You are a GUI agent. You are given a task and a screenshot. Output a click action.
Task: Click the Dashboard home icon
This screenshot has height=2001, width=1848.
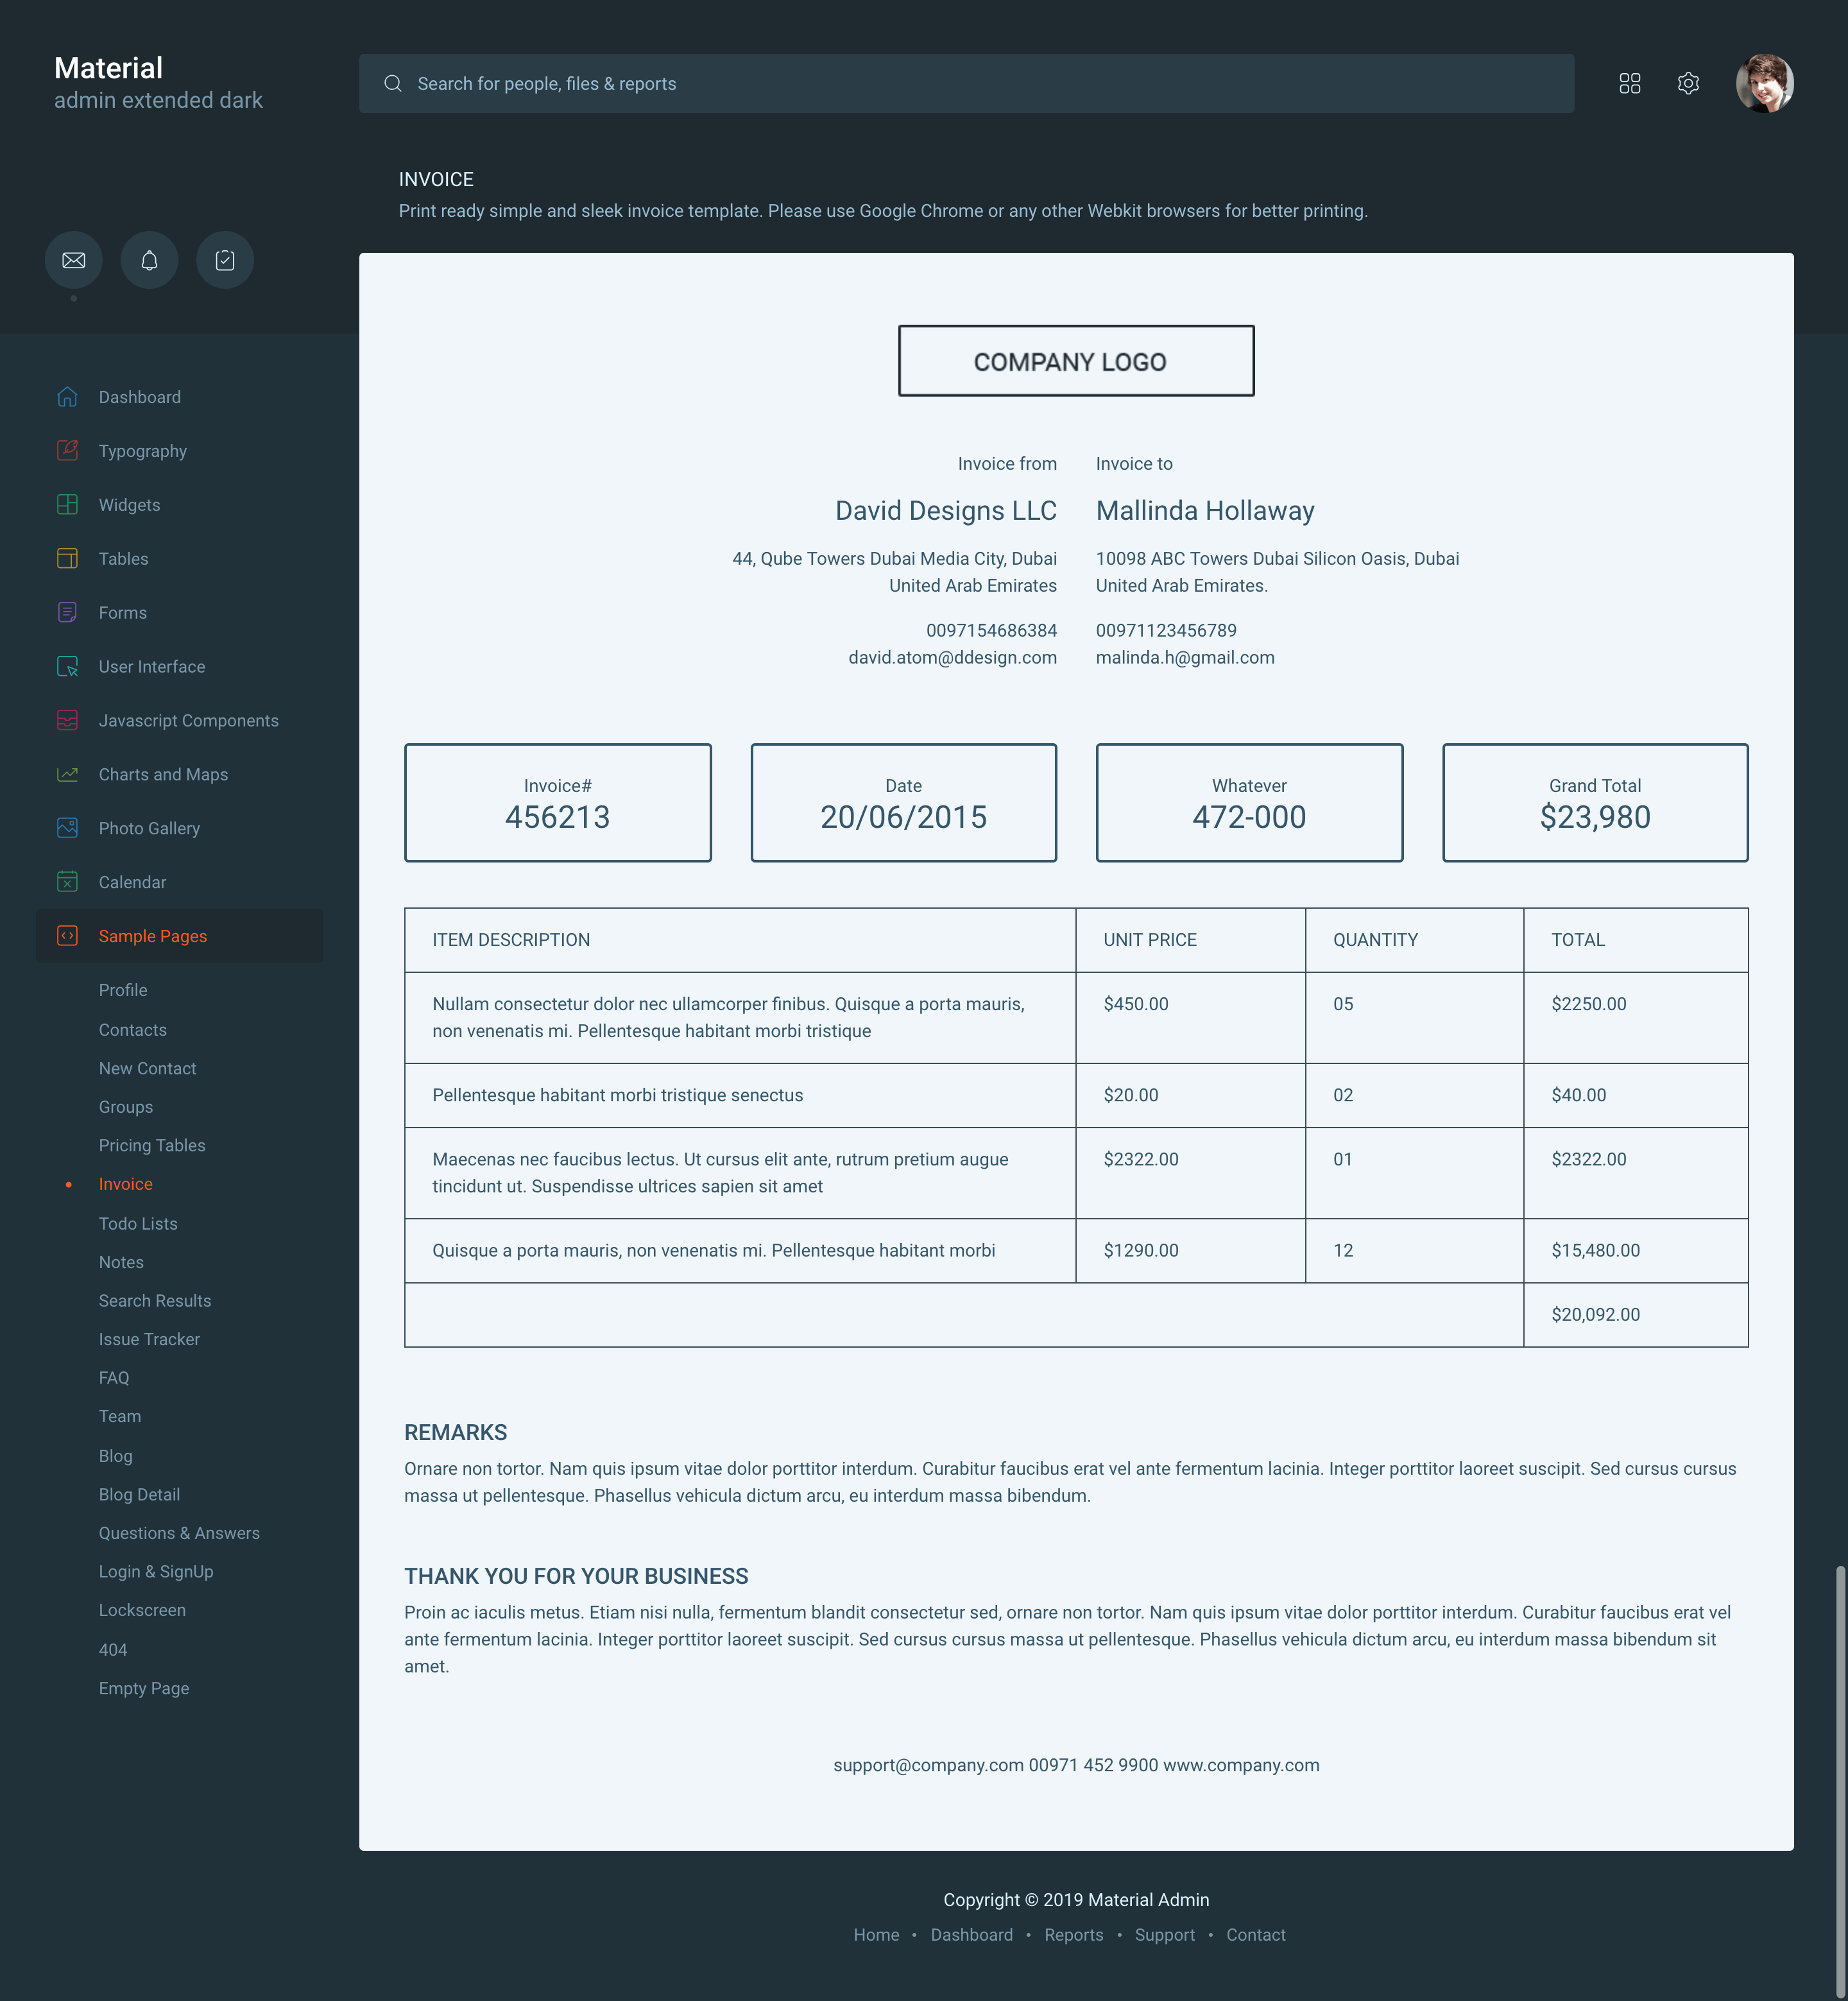(x=67, y=397)
